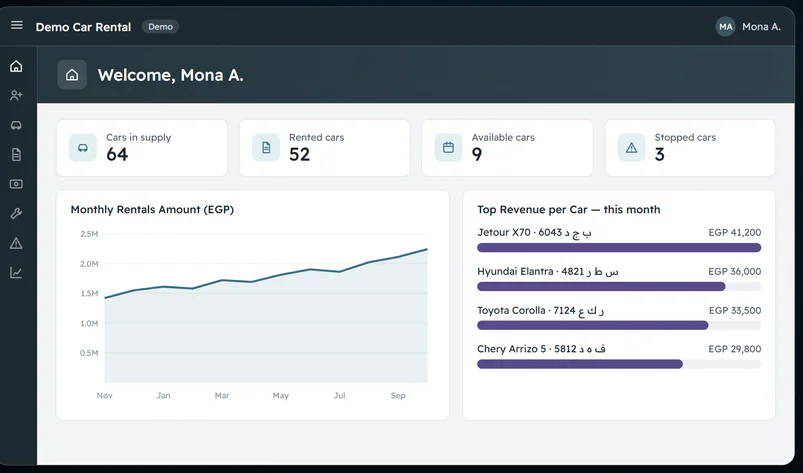Image resolution: width=803 pixels, height=473 pixels.
Task: Click '1.5M' axis label
Action: point(89,293)
